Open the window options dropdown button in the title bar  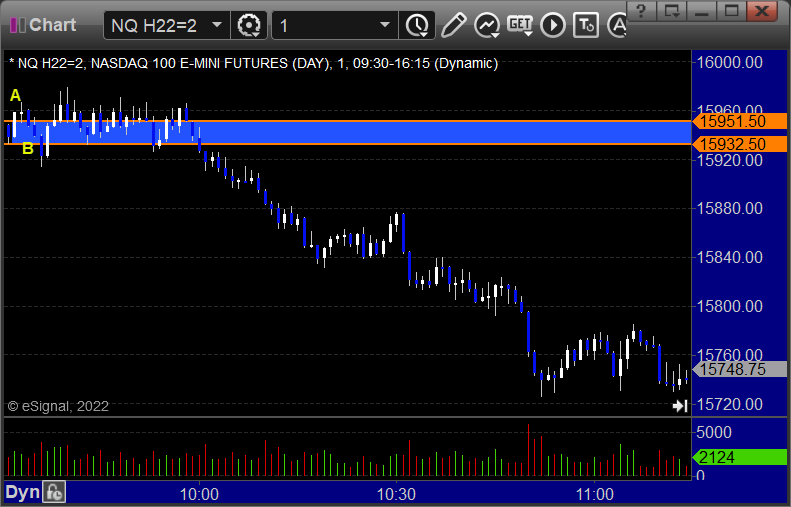tap(671, 10)
